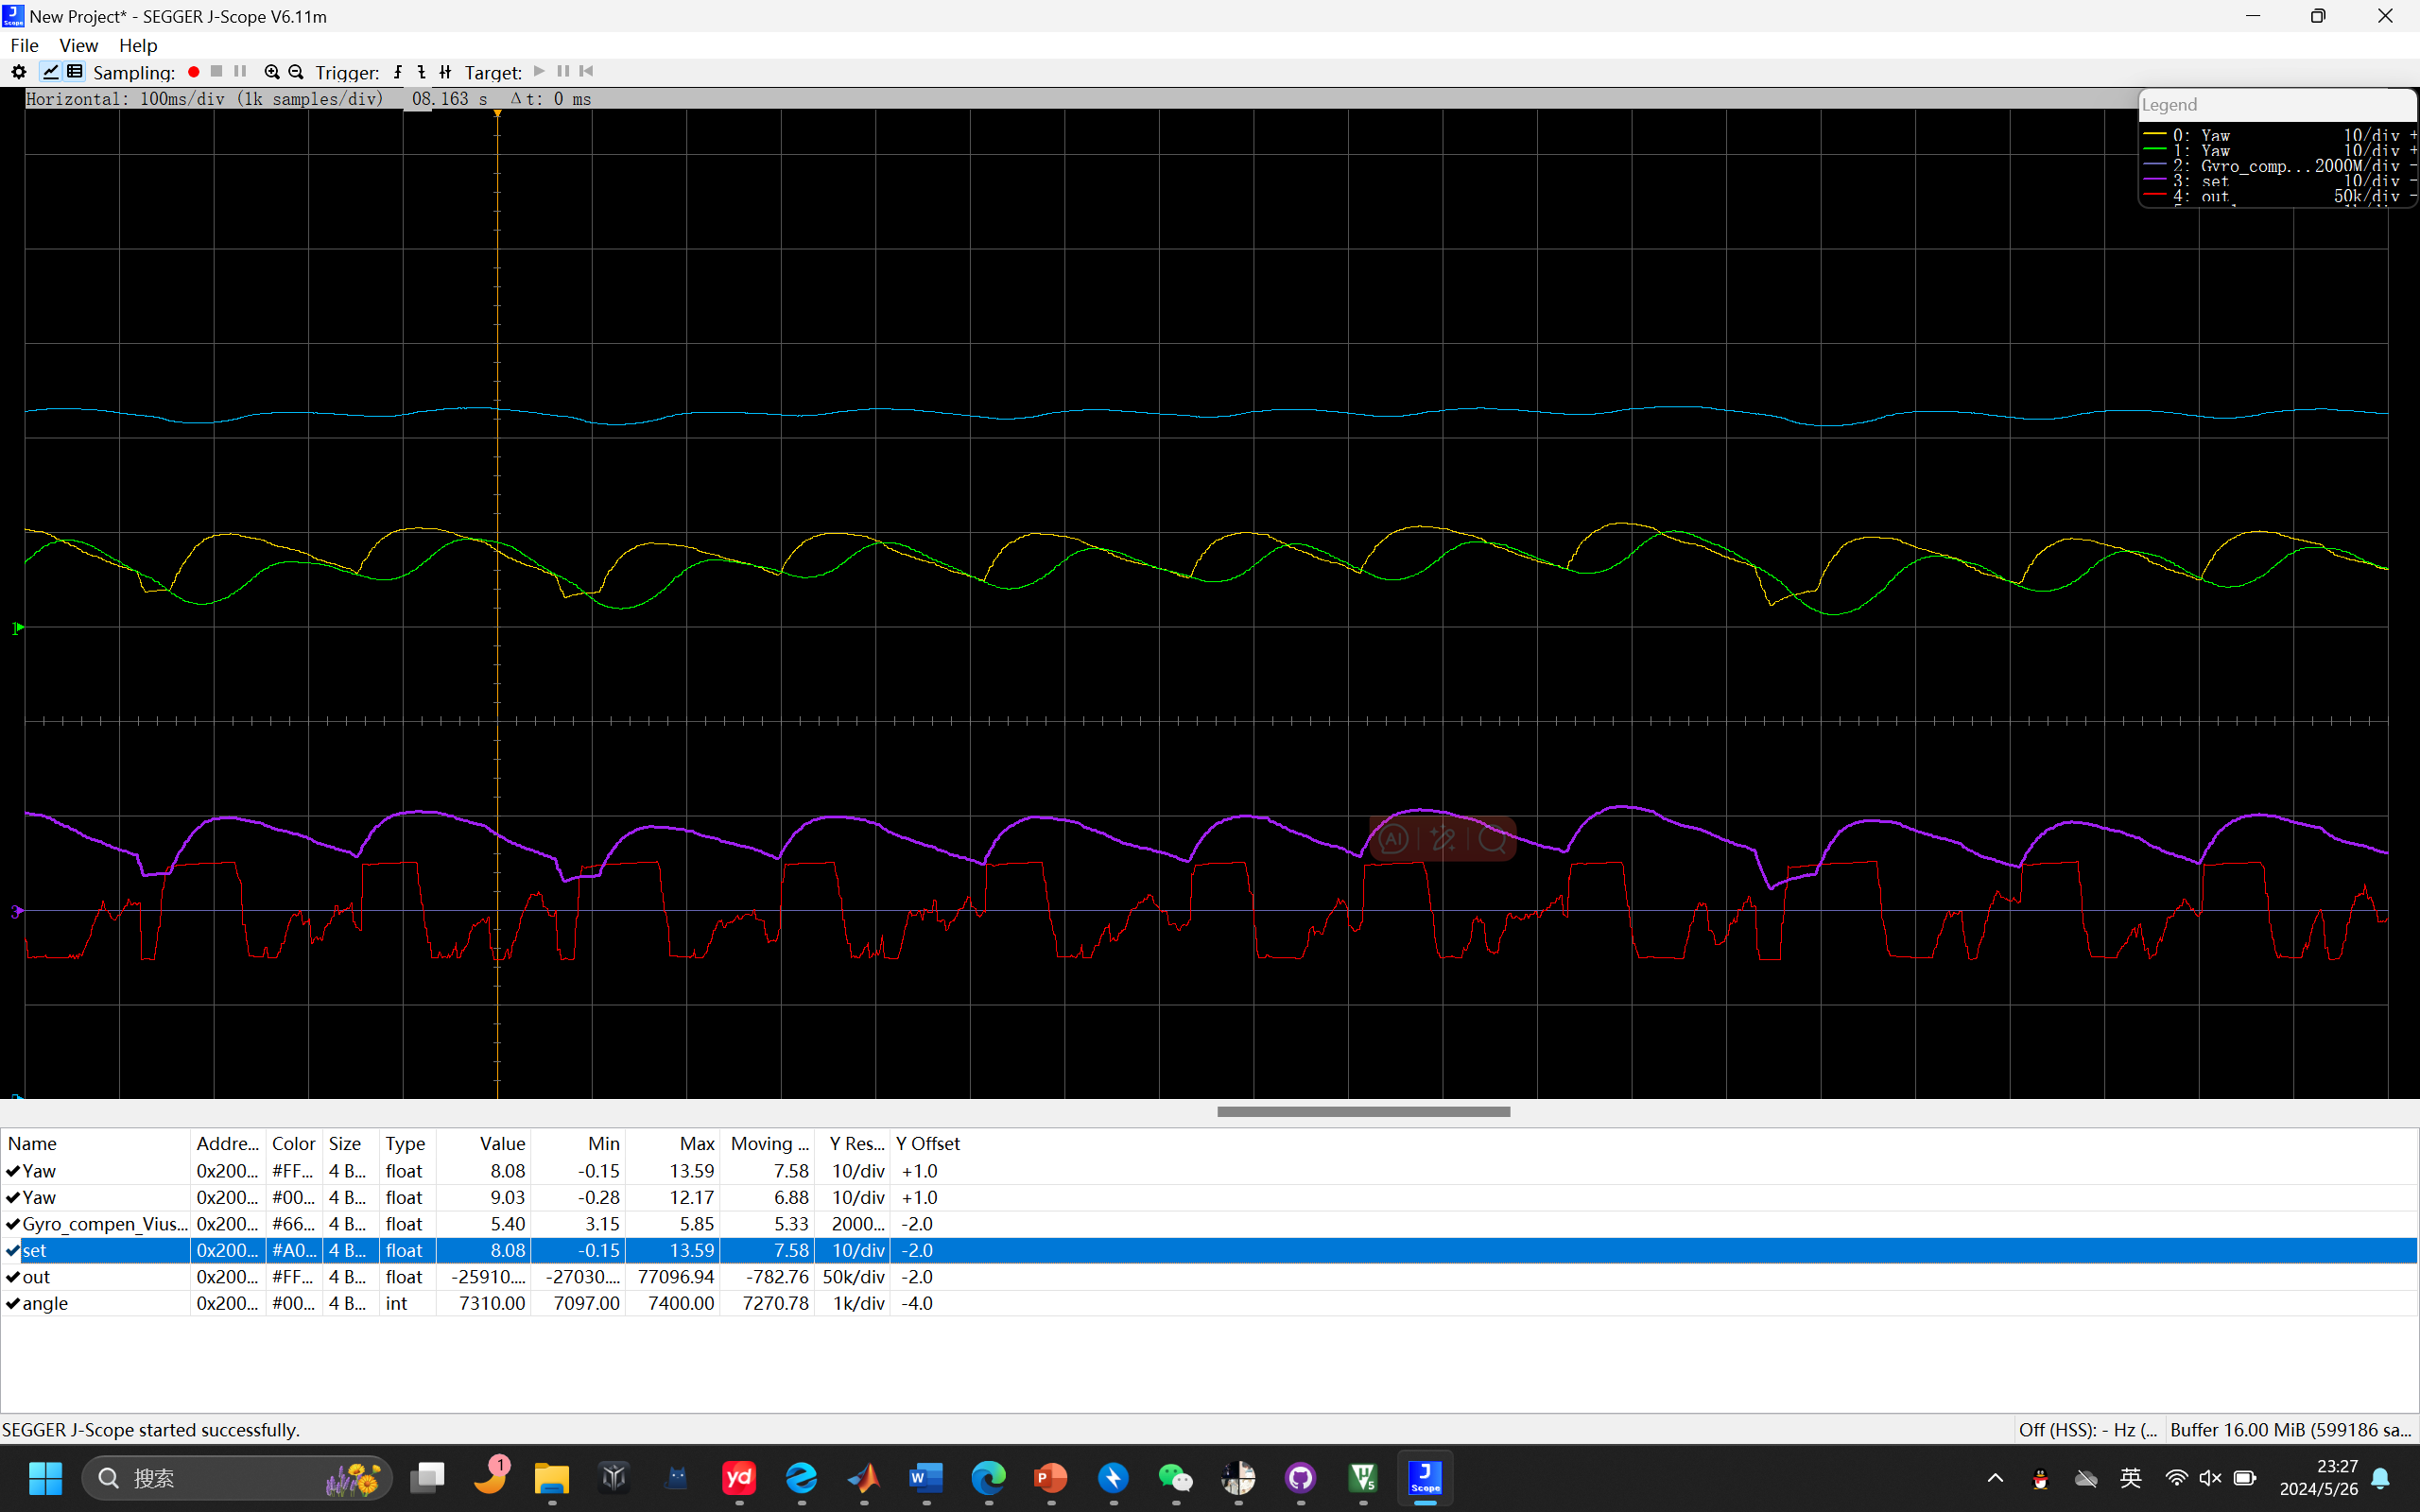Viewport: 2420px width, 1512px height.
Task: Toggle the graph view icon
Action: click(50, 72)
